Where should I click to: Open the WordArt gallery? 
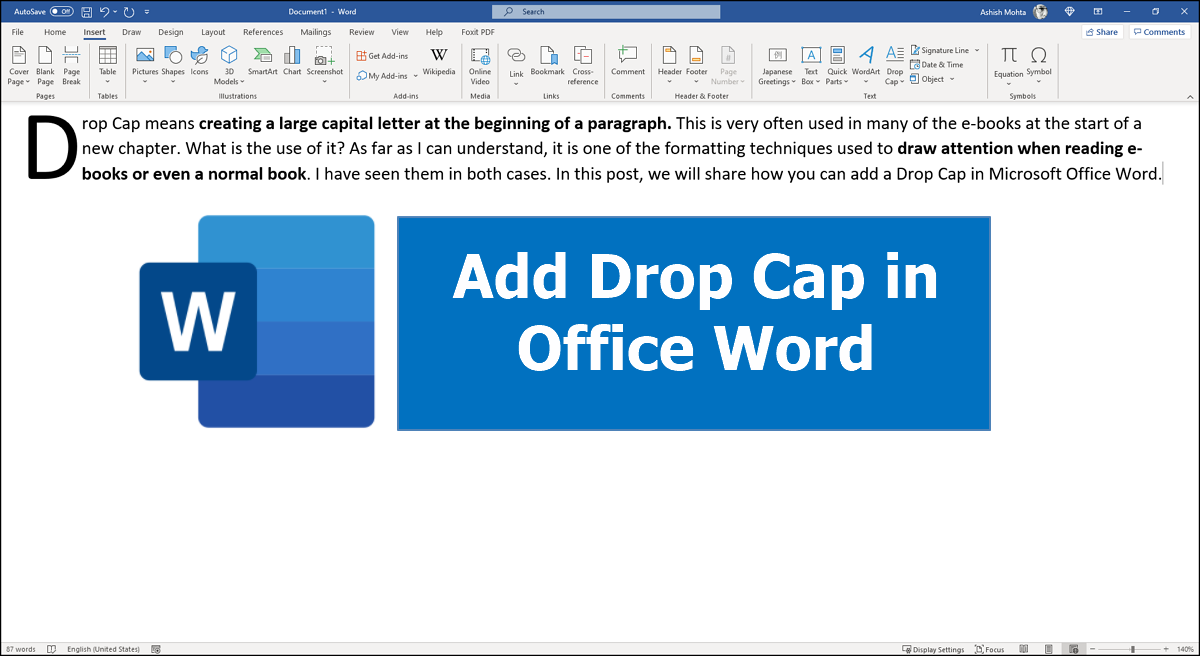click(866, 65)
